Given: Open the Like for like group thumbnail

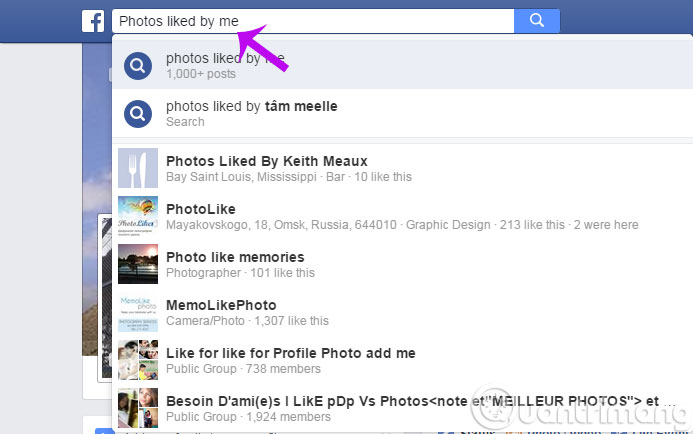Looking at the screenshot, I should [x=137, y=360].
